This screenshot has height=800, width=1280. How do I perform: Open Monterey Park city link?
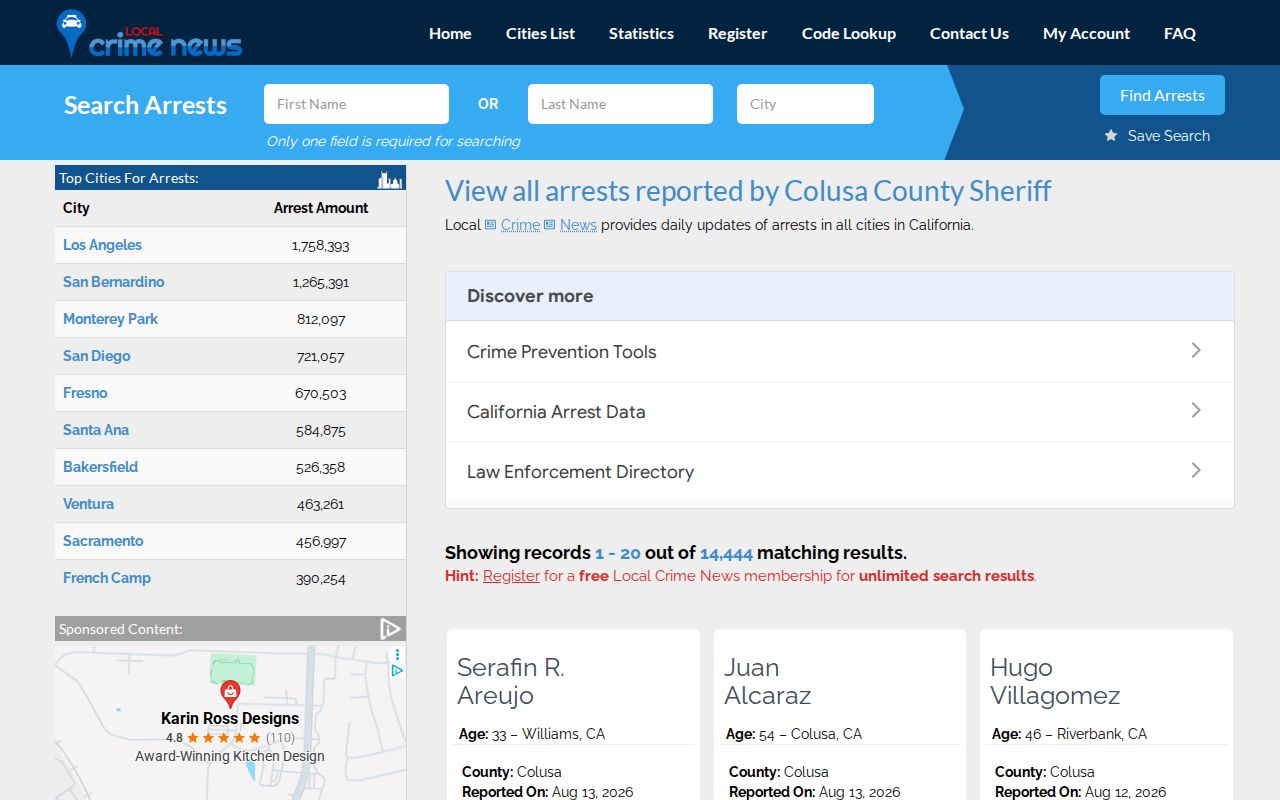(x=110, y=319)
